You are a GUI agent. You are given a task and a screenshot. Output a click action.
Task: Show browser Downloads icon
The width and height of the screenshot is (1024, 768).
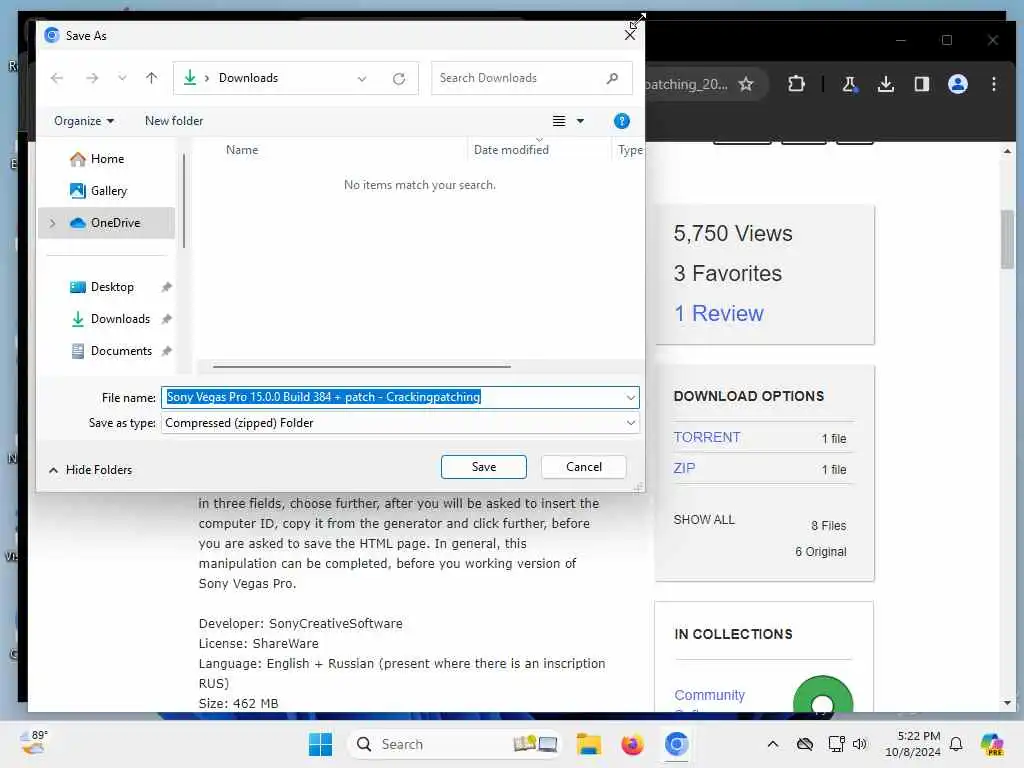tap(886, 84)
